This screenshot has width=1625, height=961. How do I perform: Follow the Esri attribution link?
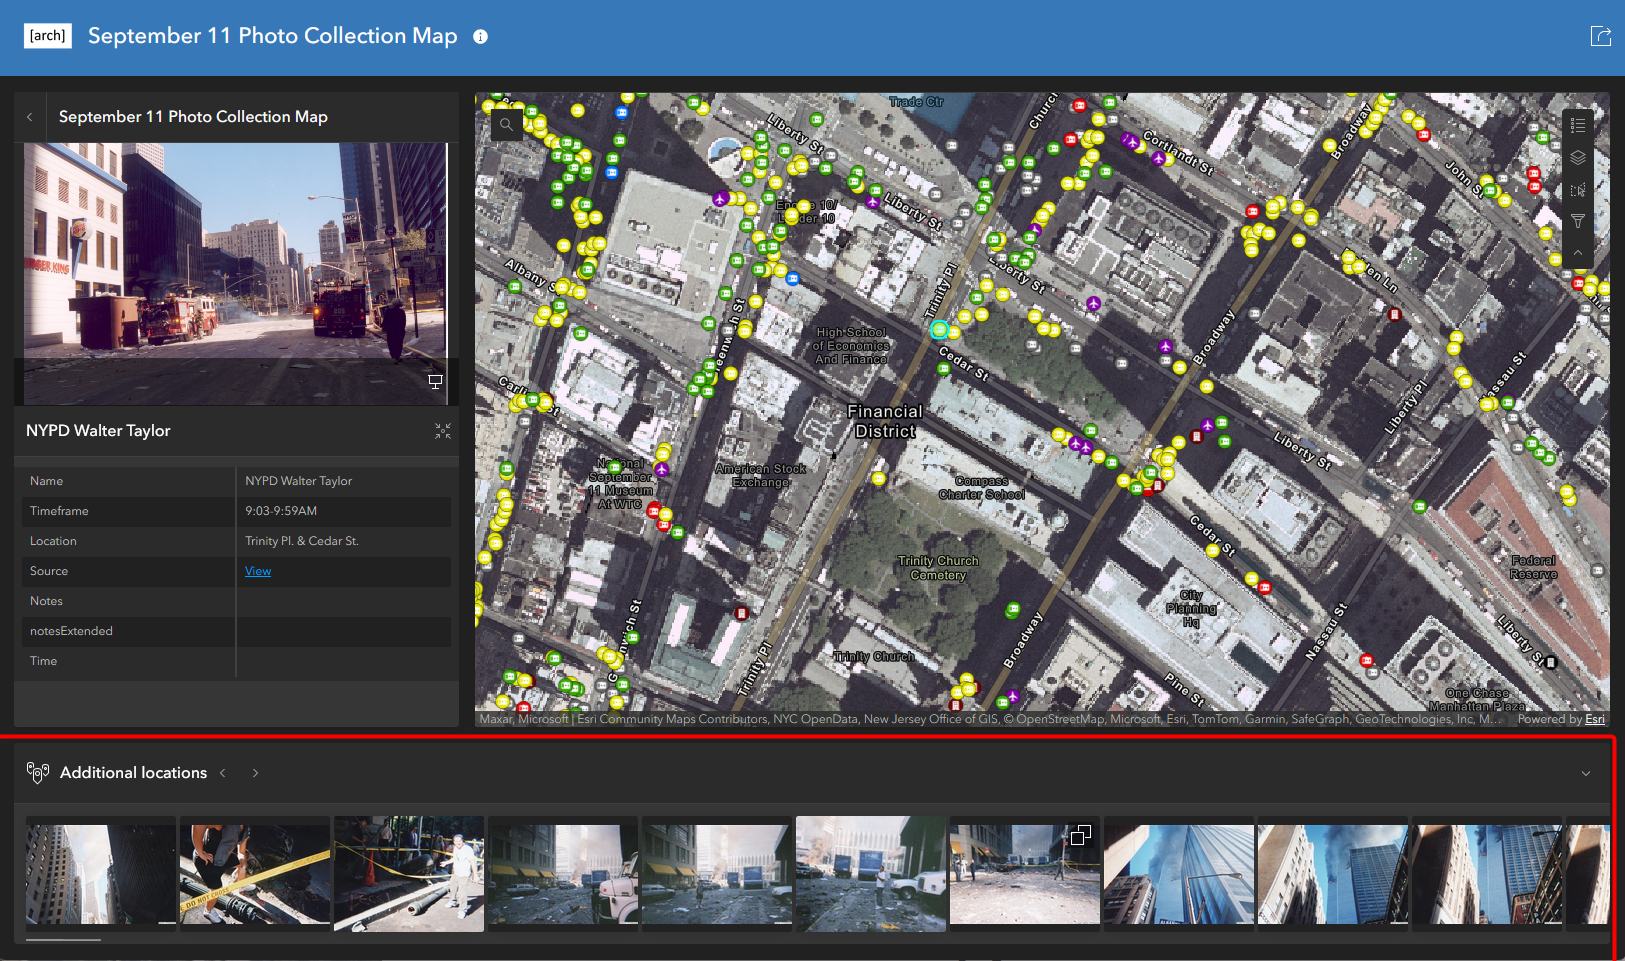pos(1595,719)
